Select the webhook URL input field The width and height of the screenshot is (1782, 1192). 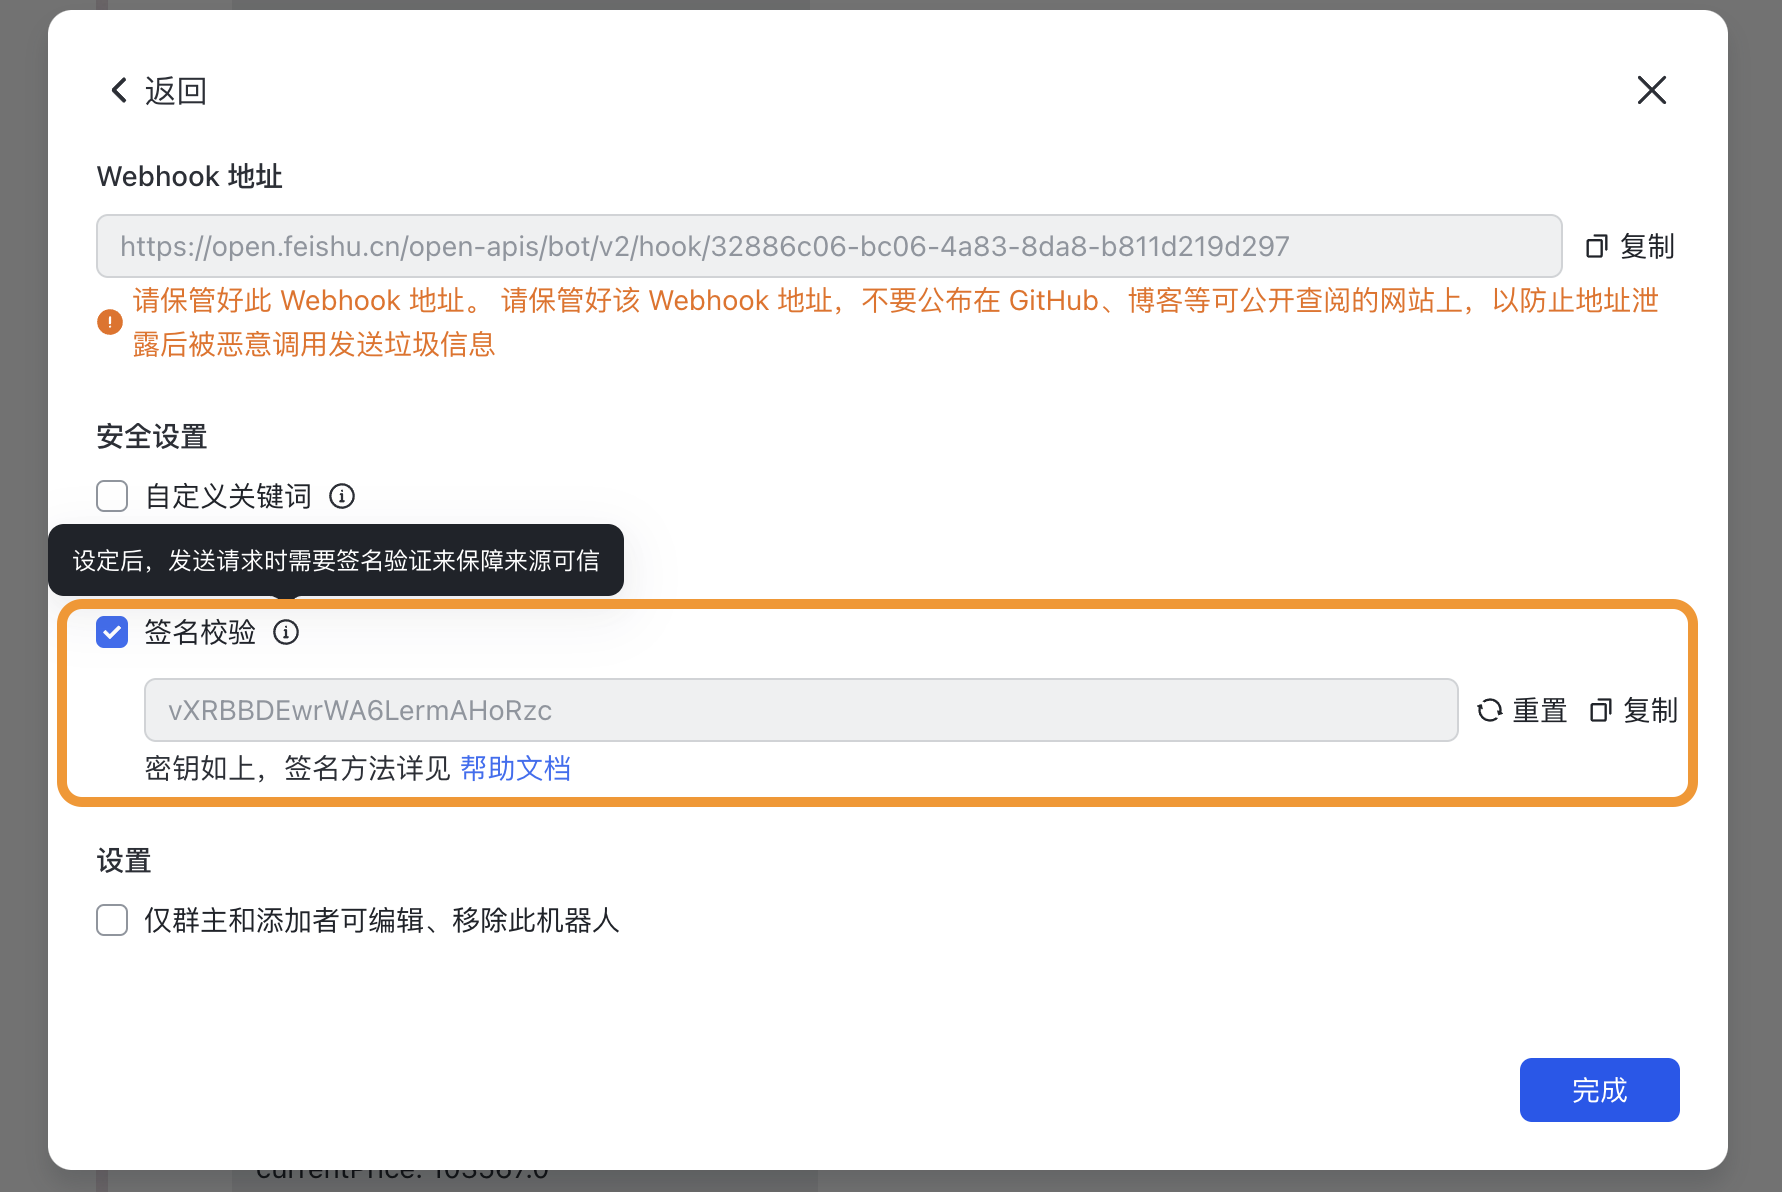(828, 246)
